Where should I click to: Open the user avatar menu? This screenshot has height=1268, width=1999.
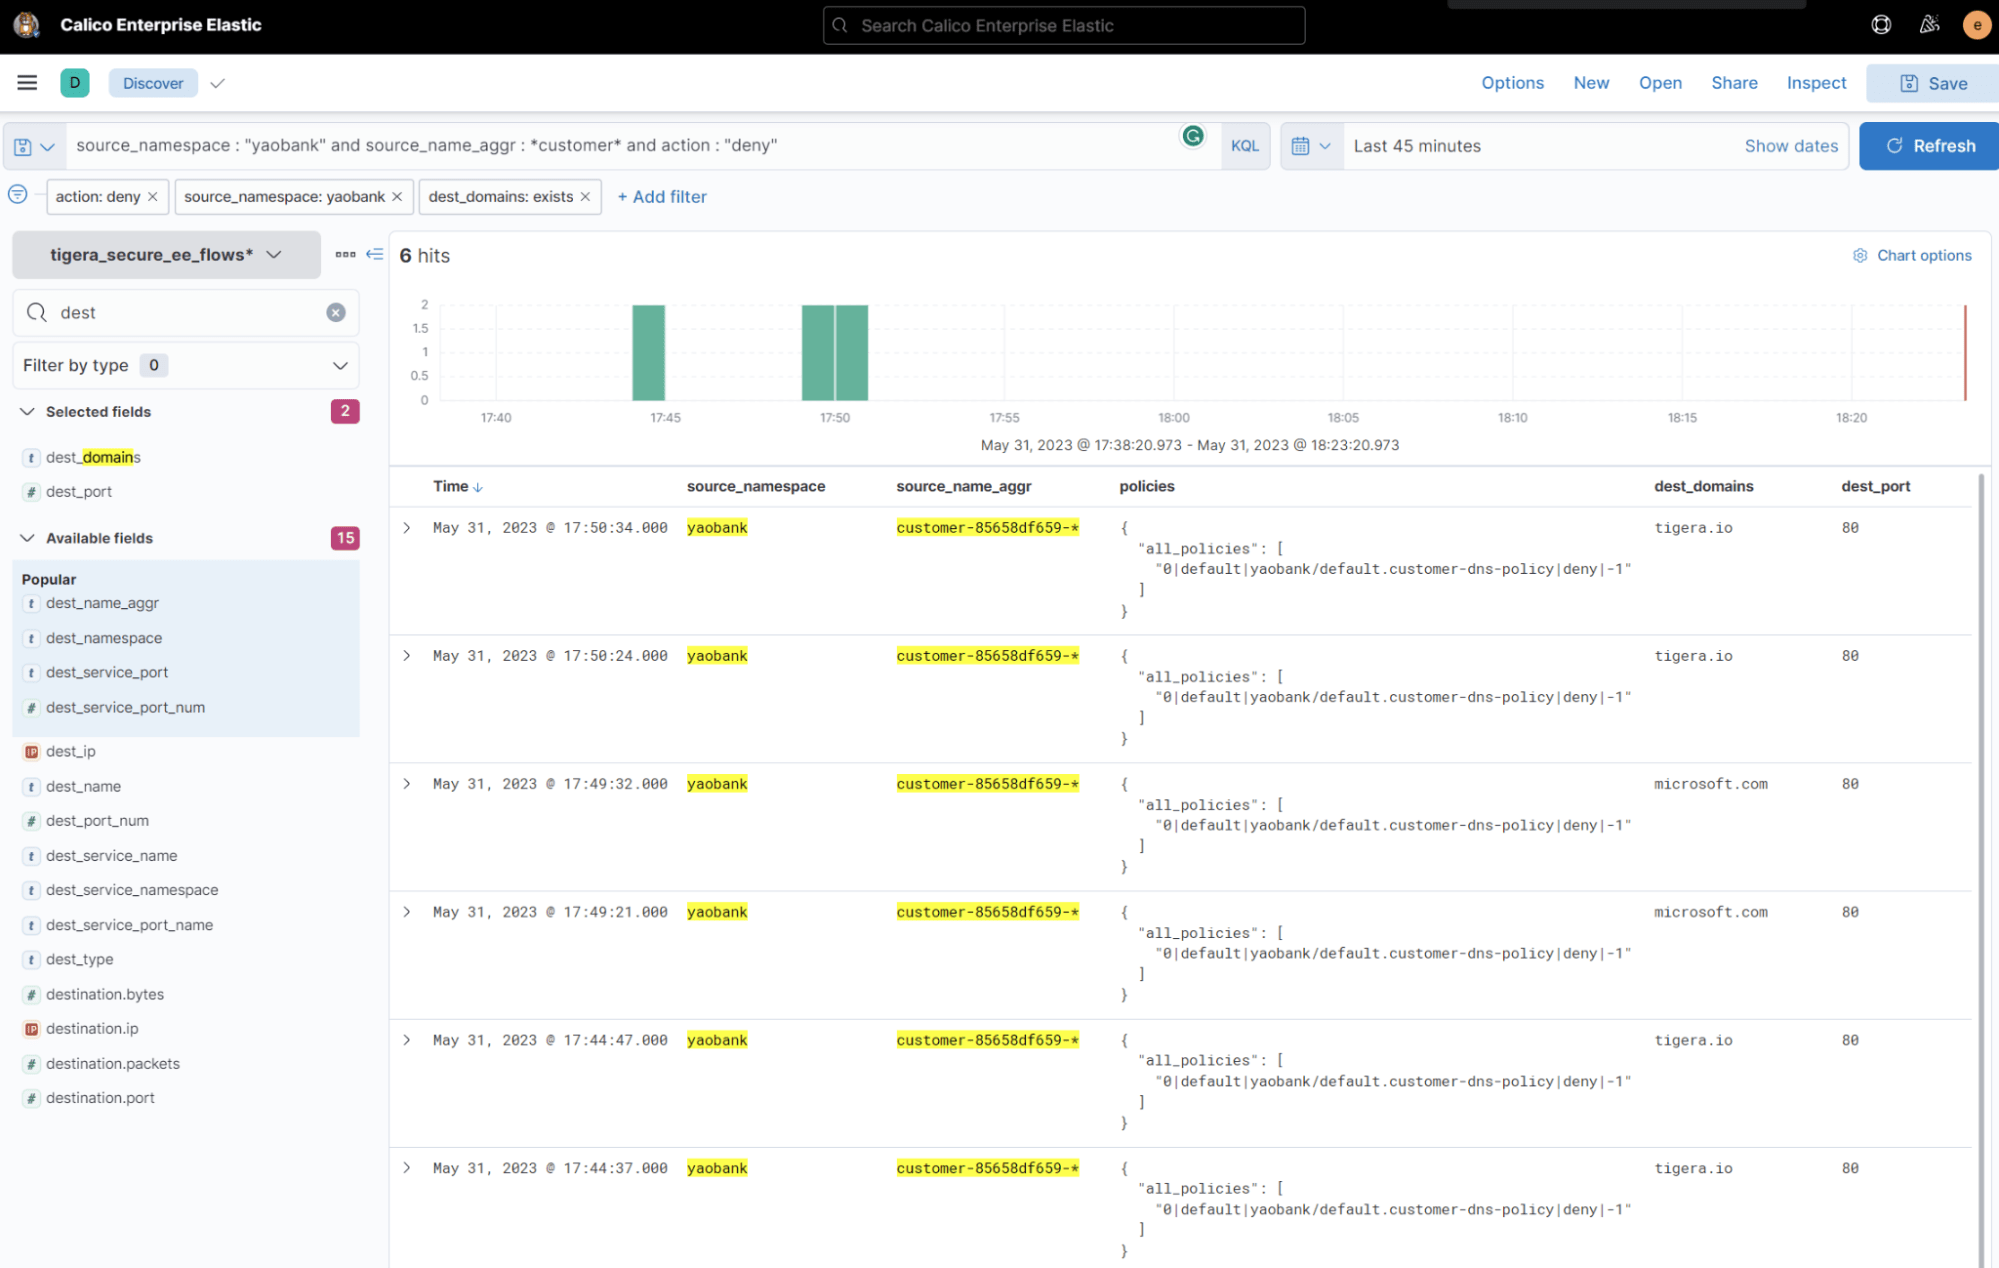click(x=1976, y=25)
